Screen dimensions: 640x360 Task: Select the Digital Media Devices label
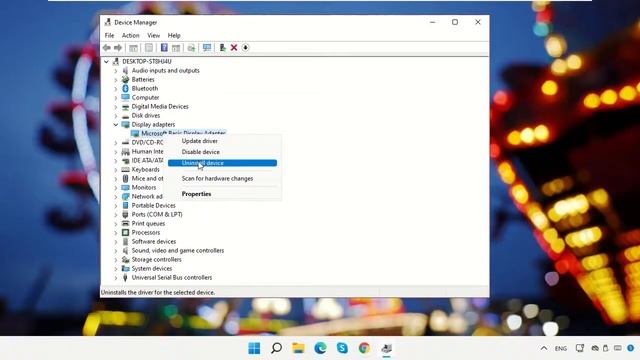pyautogui.click(x=160, y=107)
